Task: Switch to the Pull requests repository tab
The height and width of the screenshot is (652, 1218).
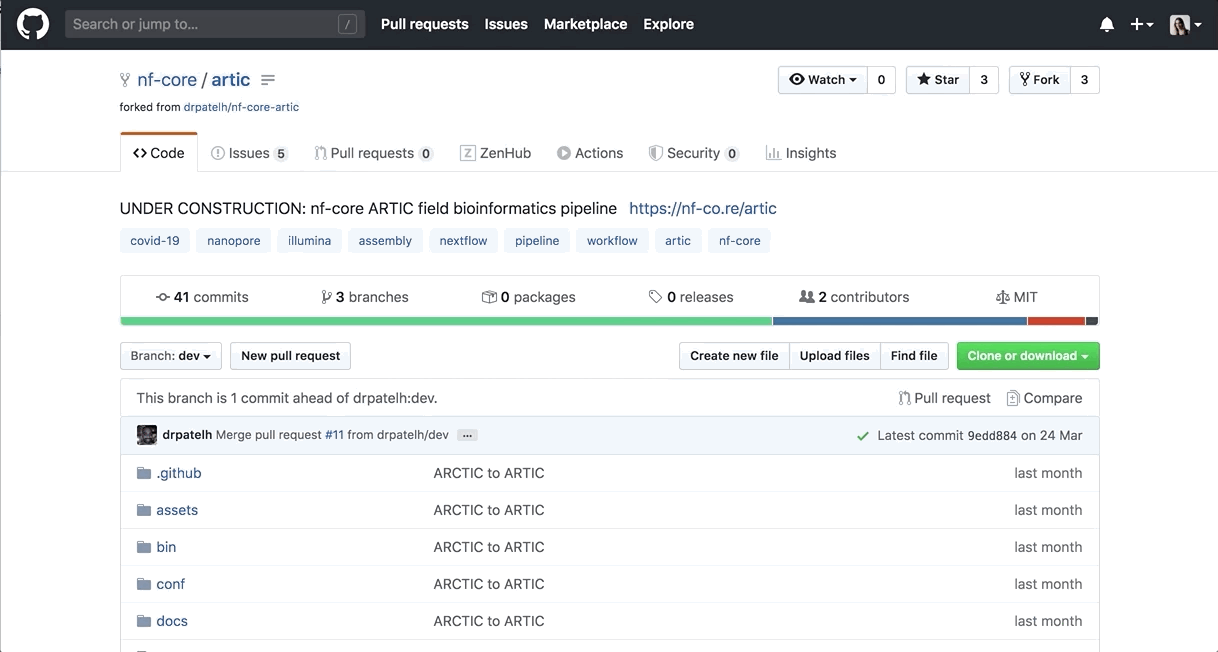Action: (373, 153)
